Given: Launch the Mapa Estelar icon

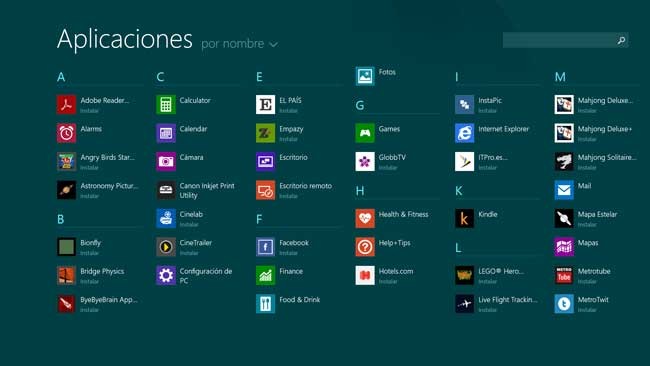Looking at the screenshot, I should pos(564,218).
